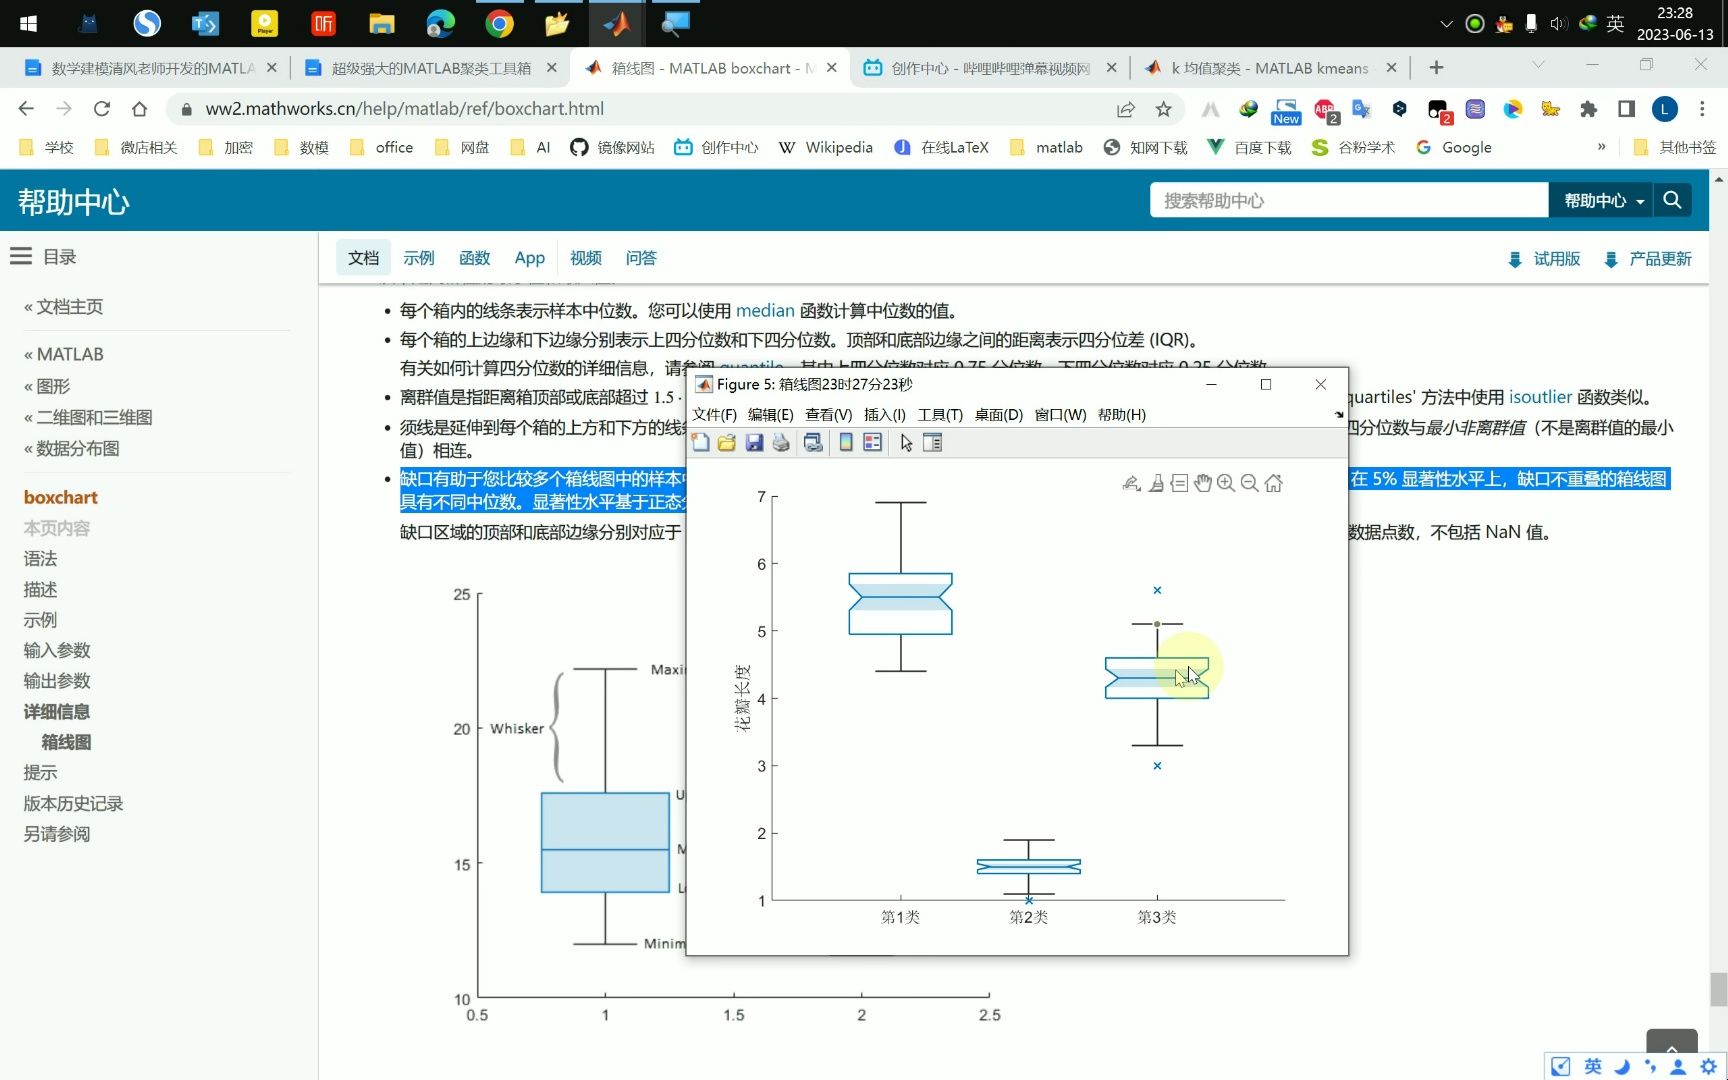Image resolution: width=1728 pixels, height=1080 pixels.
Task: Click the Open file icon in Figure 5
Action: coord(726,442)
